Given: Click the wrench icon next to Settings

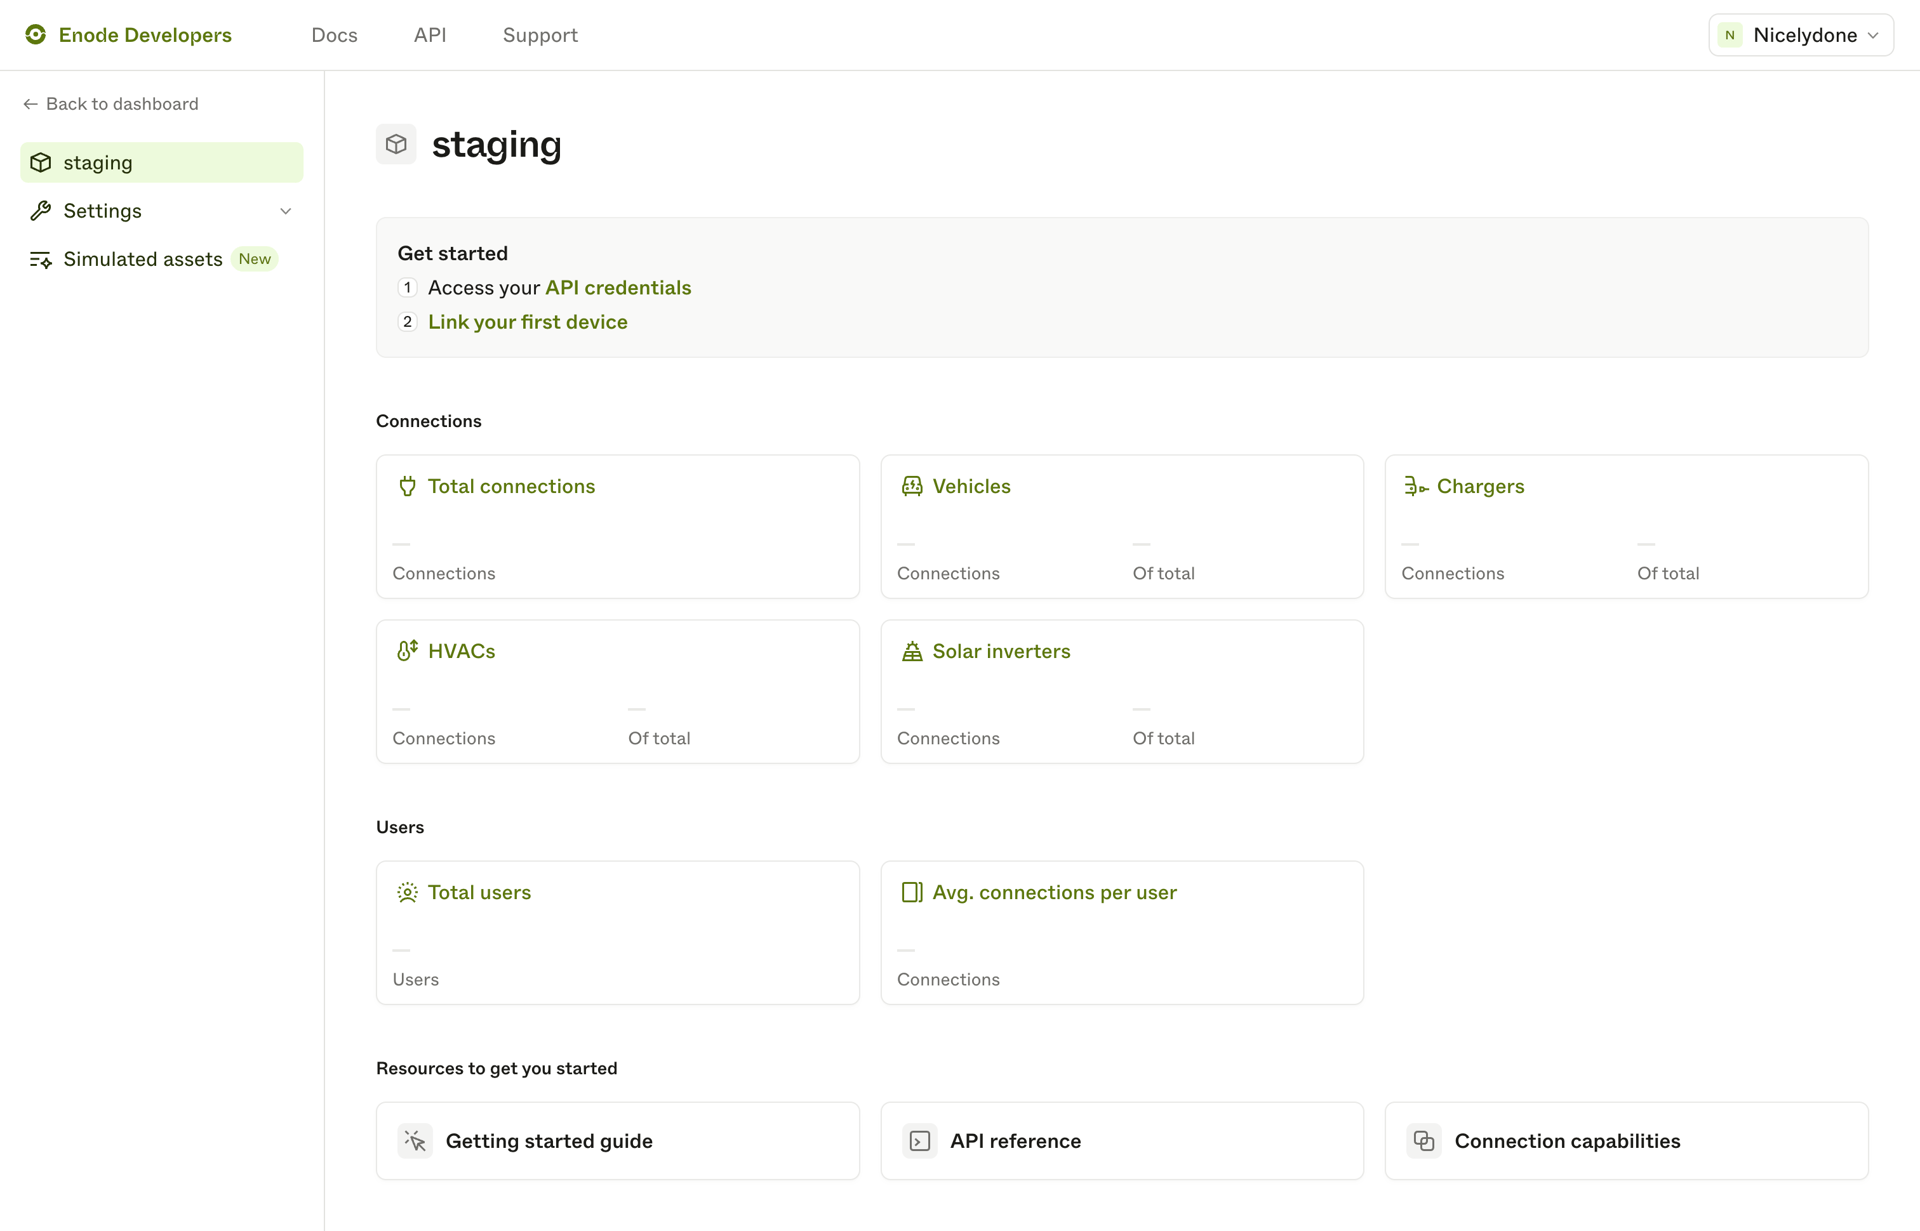Looking at the screenshot, I should tap(41, 210).
